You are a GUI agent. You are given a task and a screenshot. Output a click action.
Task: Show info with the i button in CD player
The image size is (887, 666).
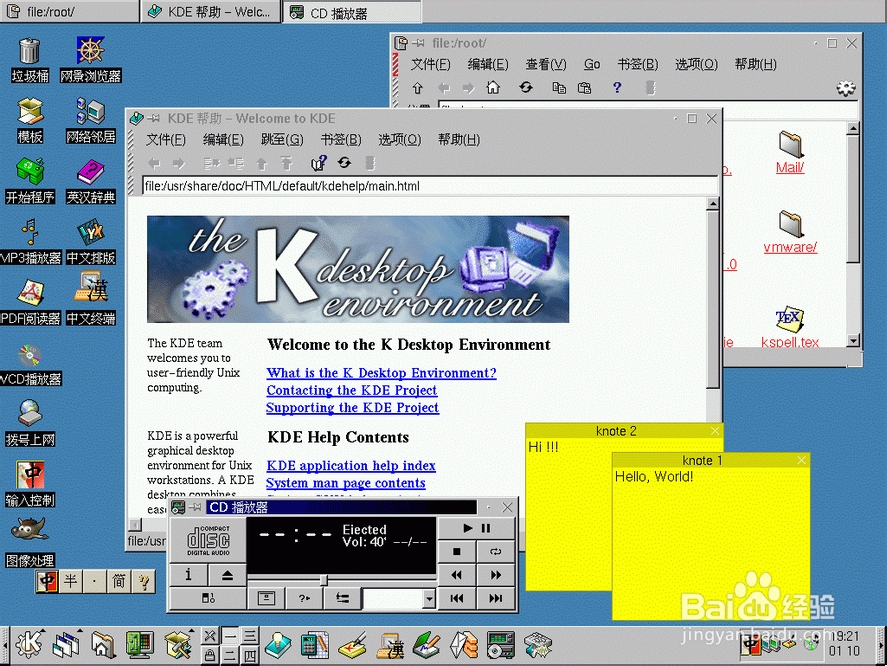point(189,575)
